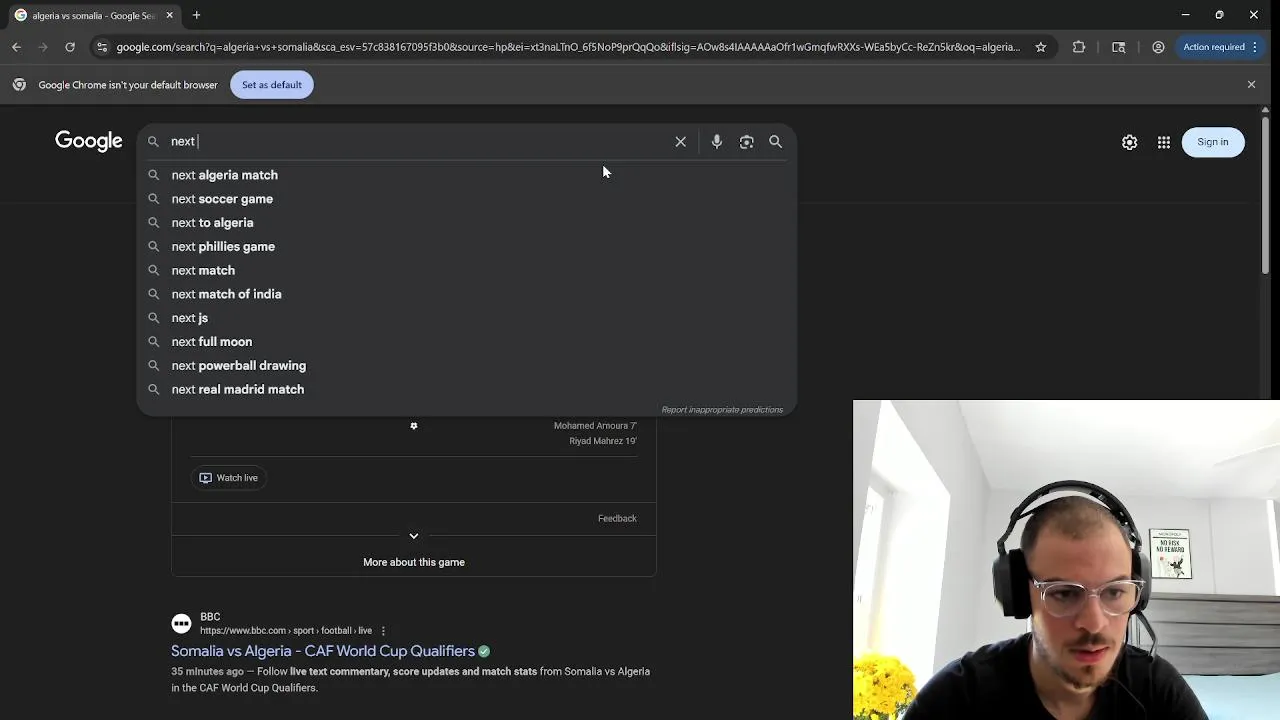Choose suggestion next algeria match
1280x720 pixels.
[x=466, y=175]
